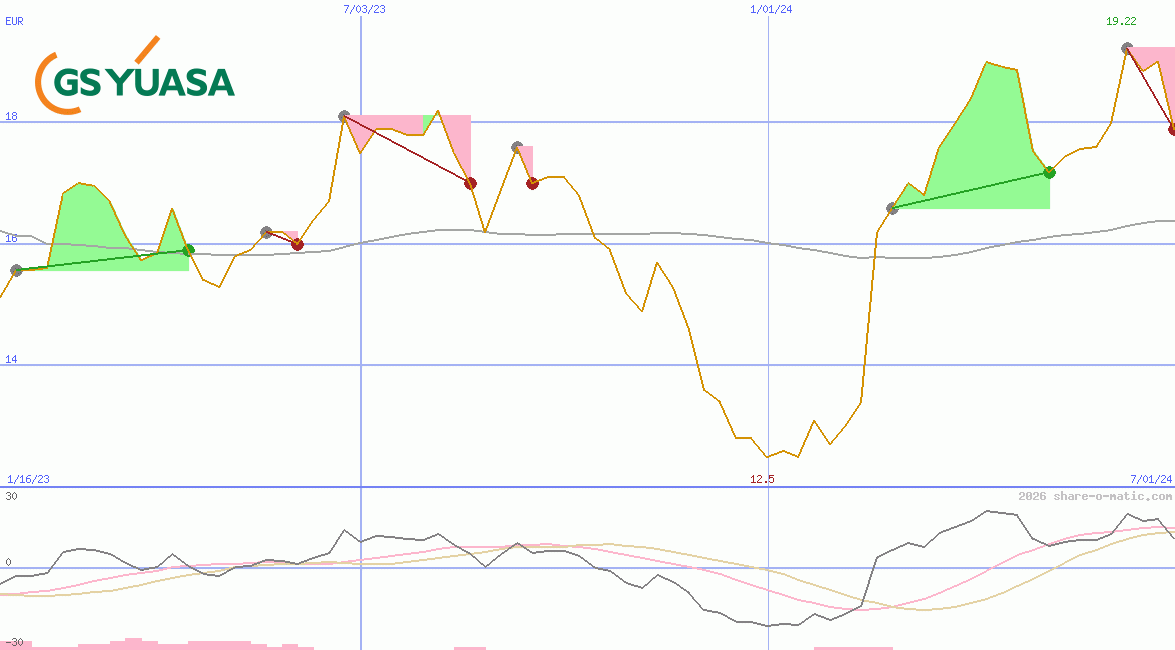Click the 12.5 low price label

coord(762,479)
